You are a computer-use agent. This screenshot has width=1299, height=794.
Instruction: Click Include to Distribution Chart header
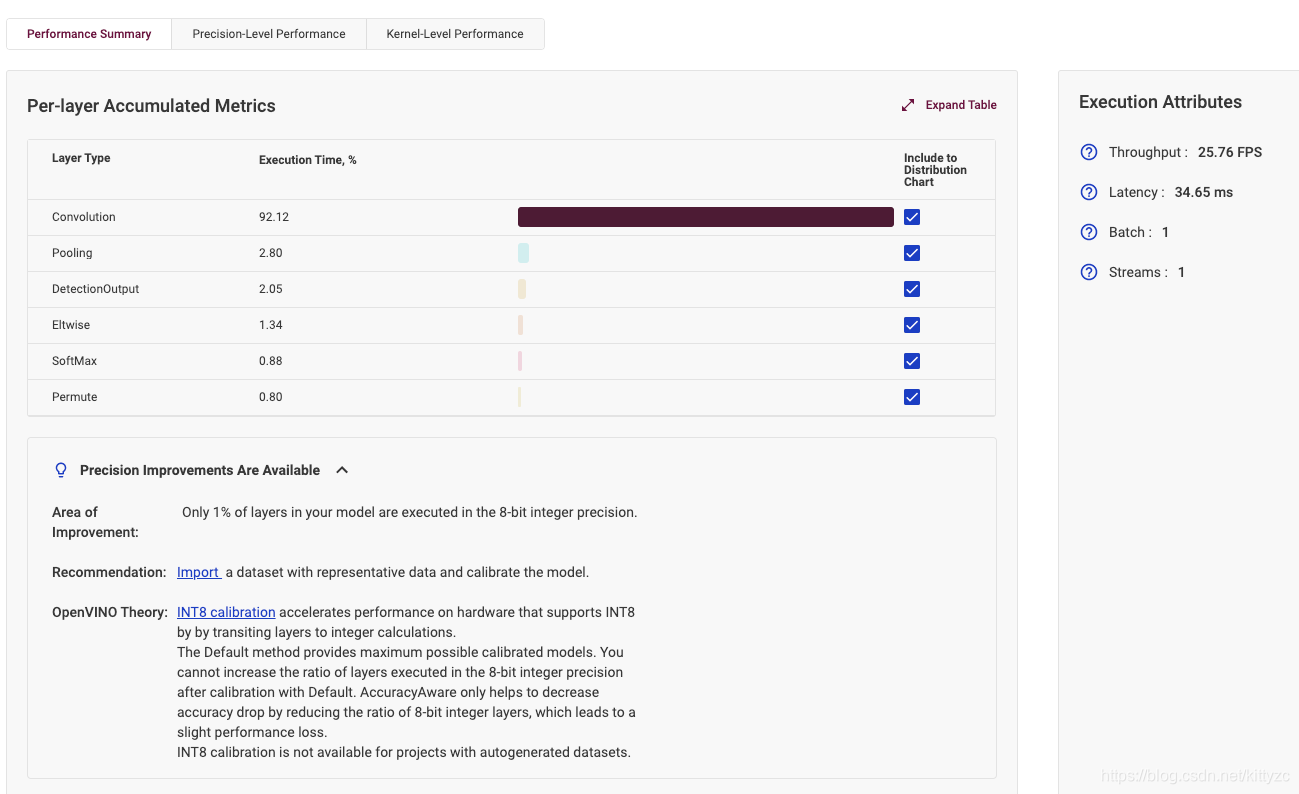935,170
